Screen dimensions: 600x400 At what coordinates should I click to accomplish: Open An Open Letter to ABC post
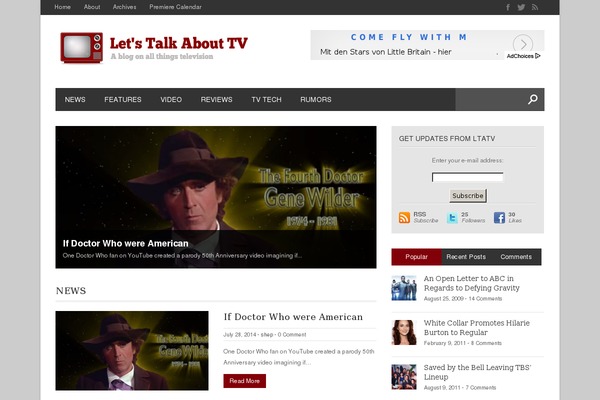471,283
